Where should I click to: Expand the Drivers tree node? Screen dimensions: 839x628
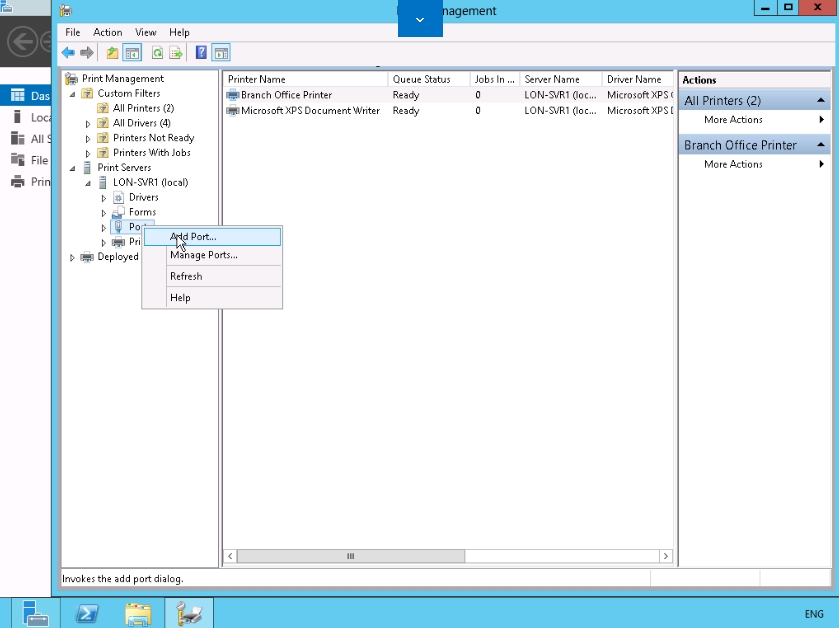(104, 198)
